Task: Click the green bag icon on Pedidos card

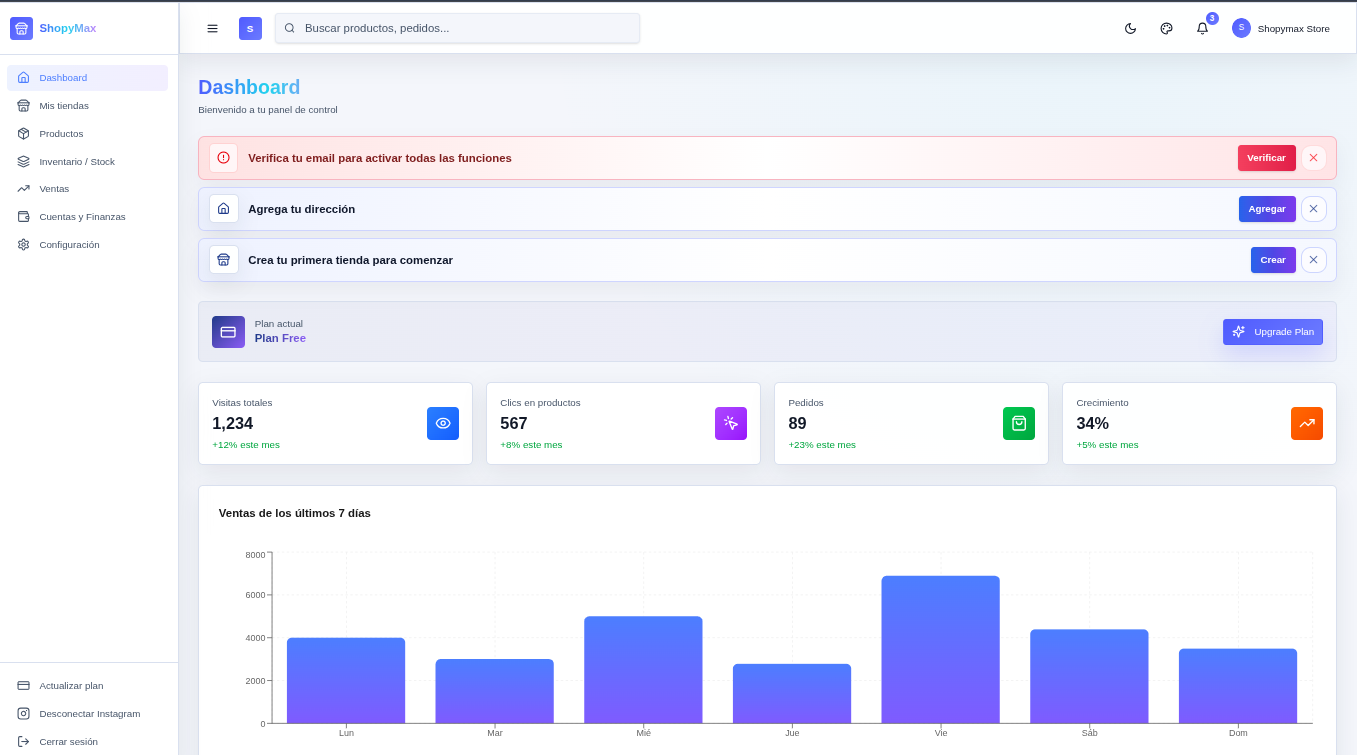Action: click(x=1019, y=423)
